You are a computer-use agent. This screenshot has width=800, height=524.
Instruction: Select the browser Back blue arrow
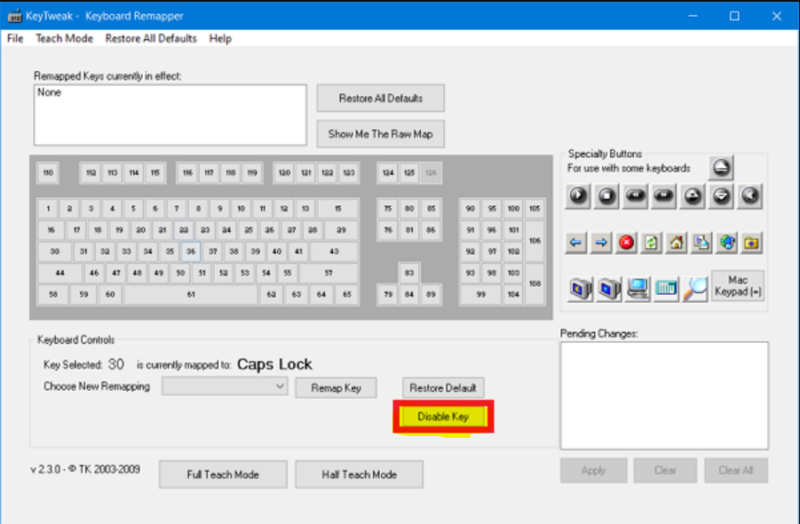(x=577, y=242)
